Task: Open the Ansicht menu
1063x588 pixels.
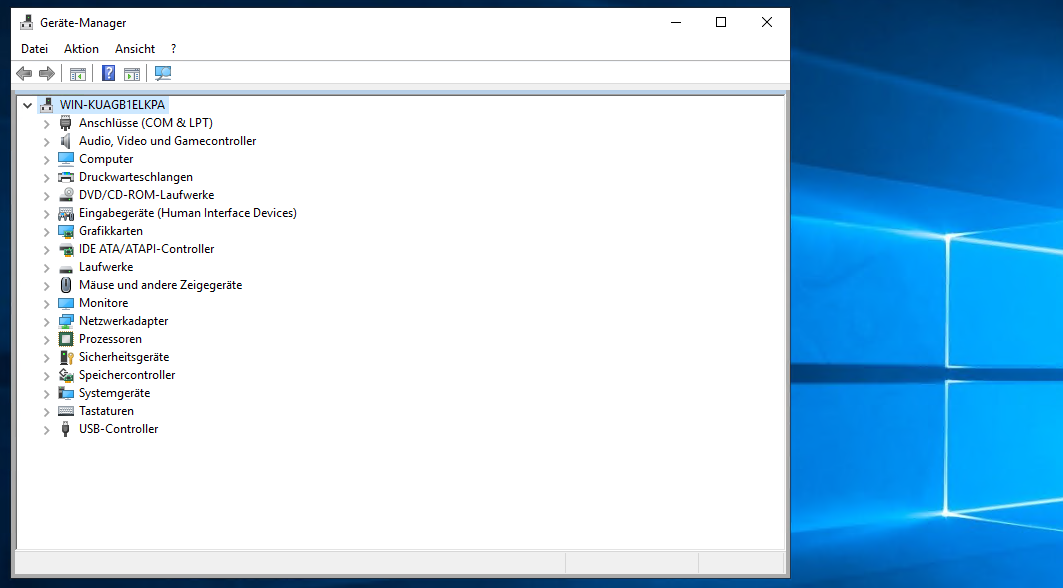Action: 135,49
